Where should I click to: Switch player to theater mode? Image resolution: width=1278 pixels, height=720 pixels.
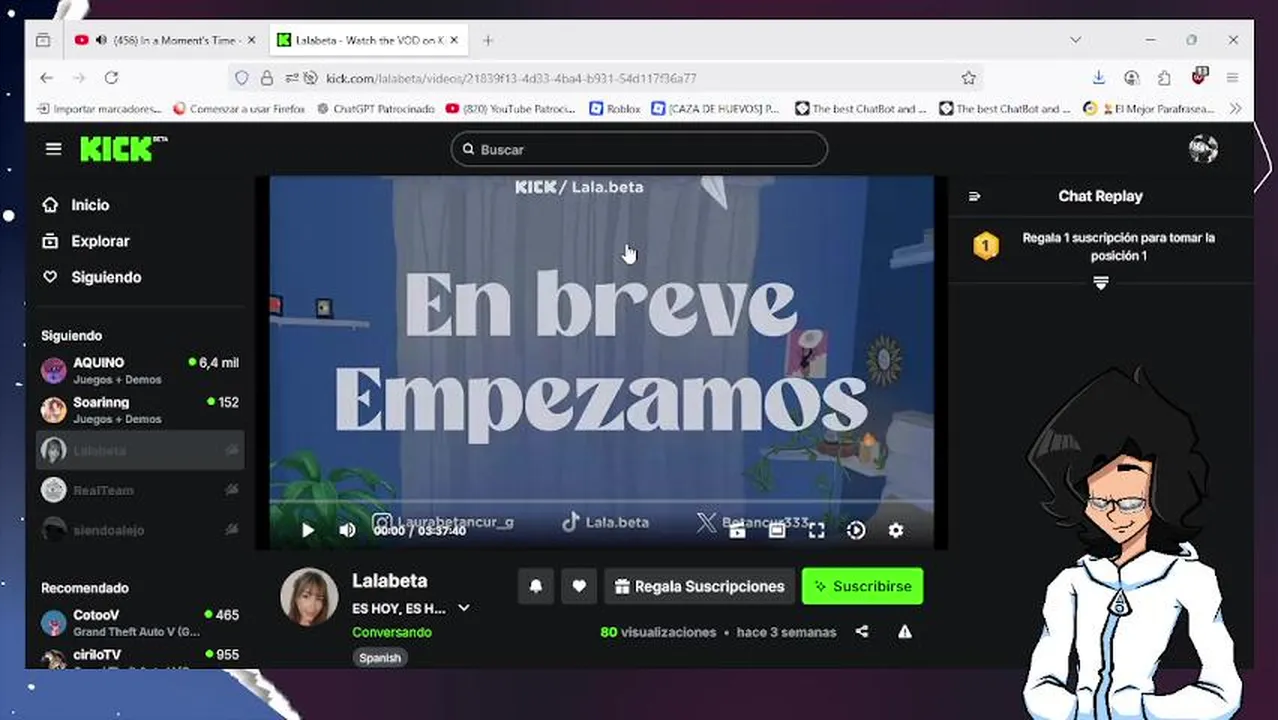point(777,531)
